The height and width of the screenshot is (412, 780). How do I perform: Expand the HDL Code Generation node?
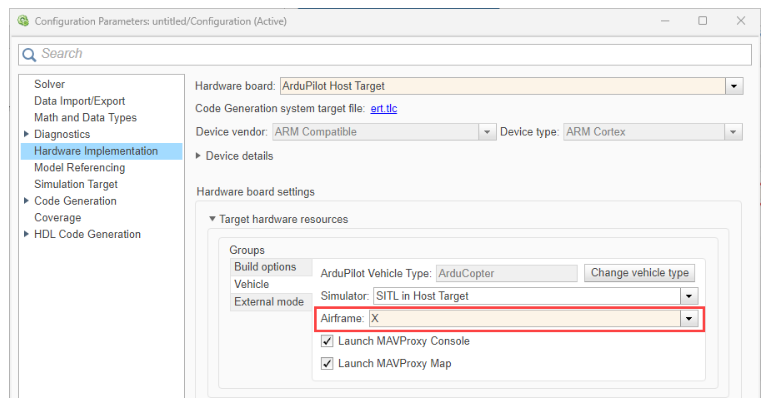pyautogui.click(x=26, y=235)
